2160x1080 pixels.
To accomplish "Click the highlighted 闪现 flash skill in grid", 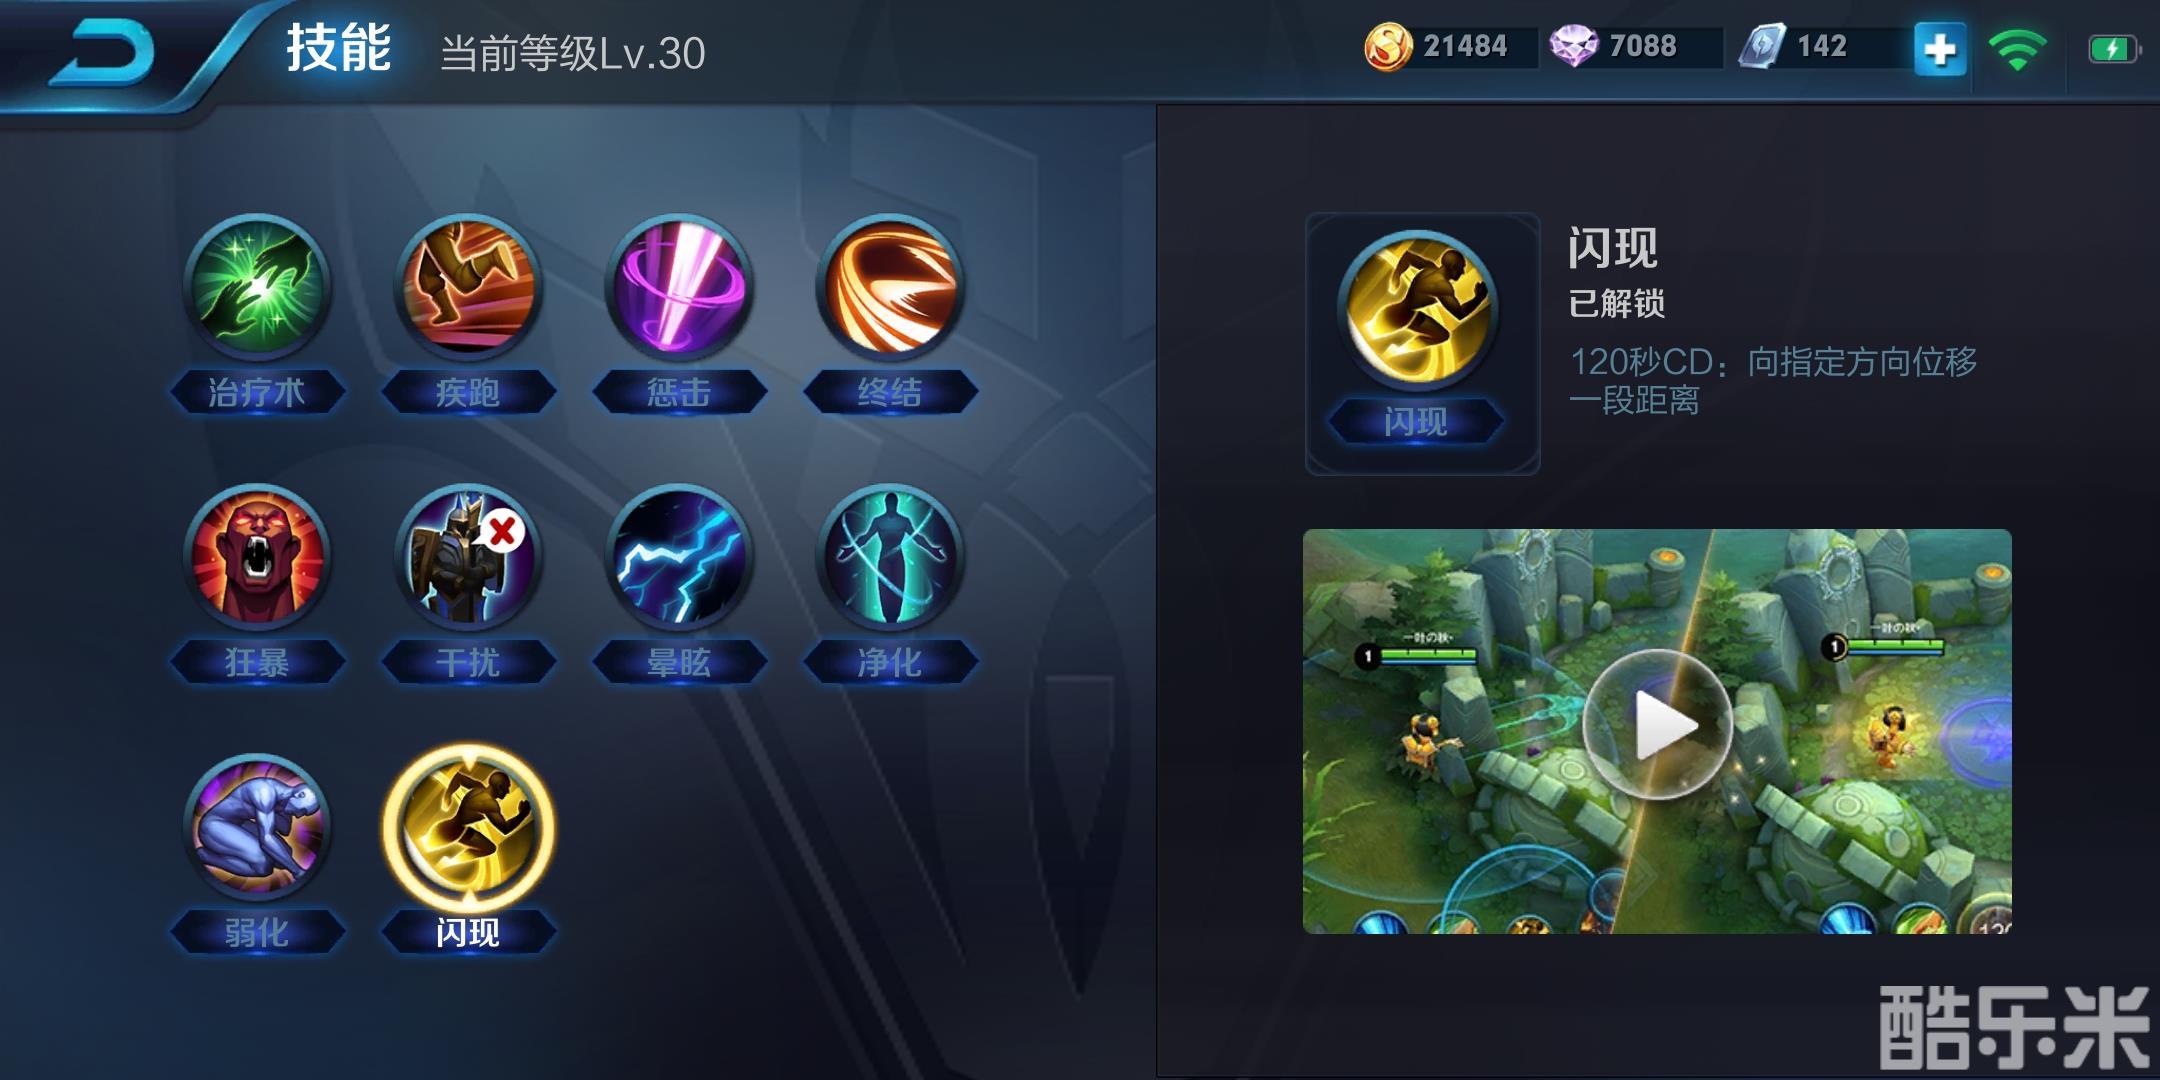I will click(x=468, y=827).
